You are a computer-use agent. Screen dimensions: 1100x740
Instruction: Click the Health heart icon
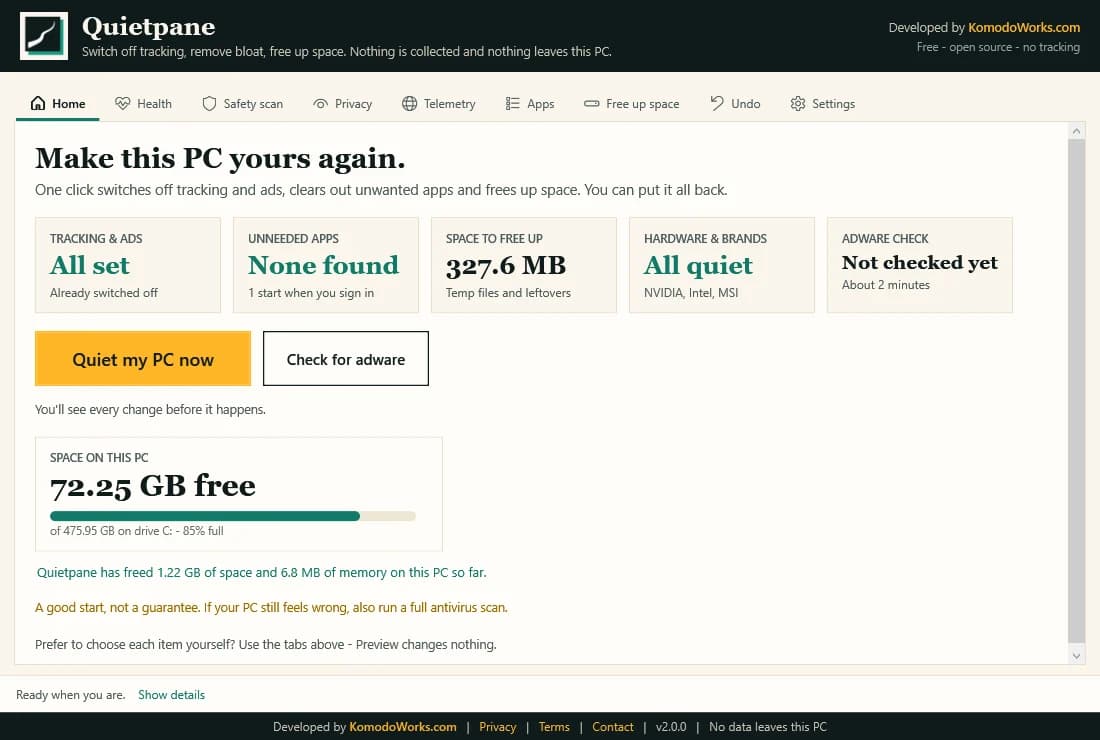[x=123, y=103]
